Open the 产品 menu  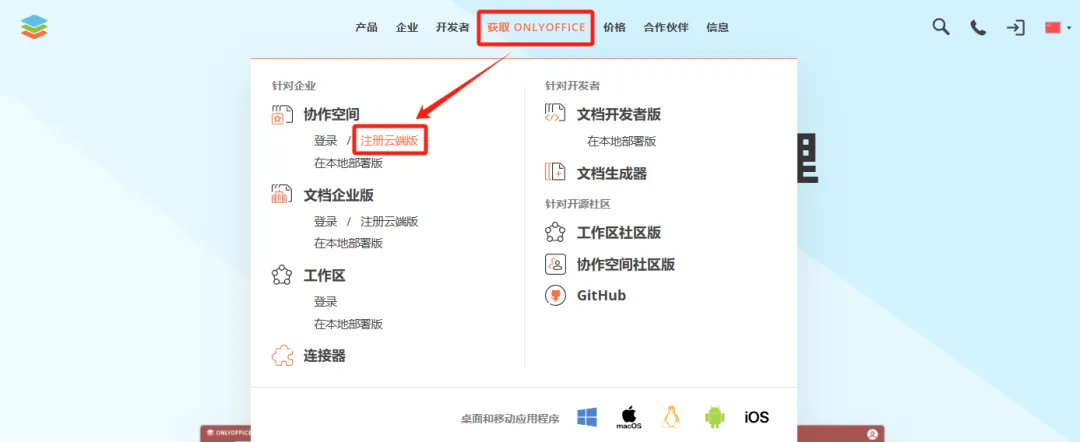point(366,28)
